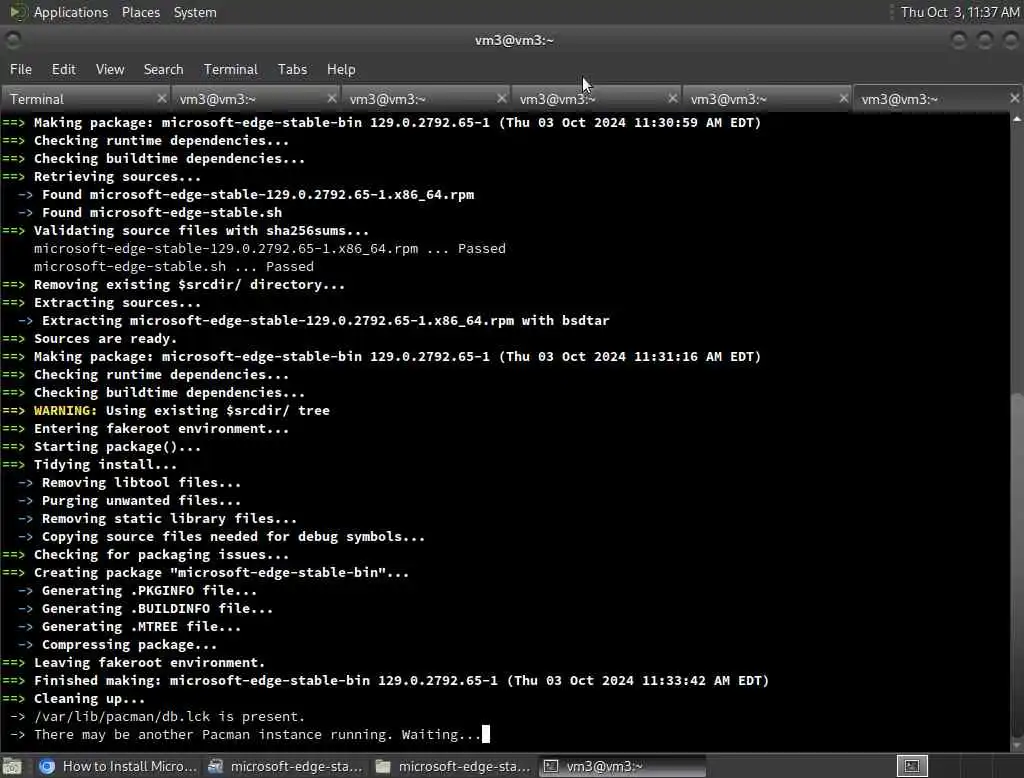Open the Help menu
Screen dimensions: 1024x778
tap(341, 69)
